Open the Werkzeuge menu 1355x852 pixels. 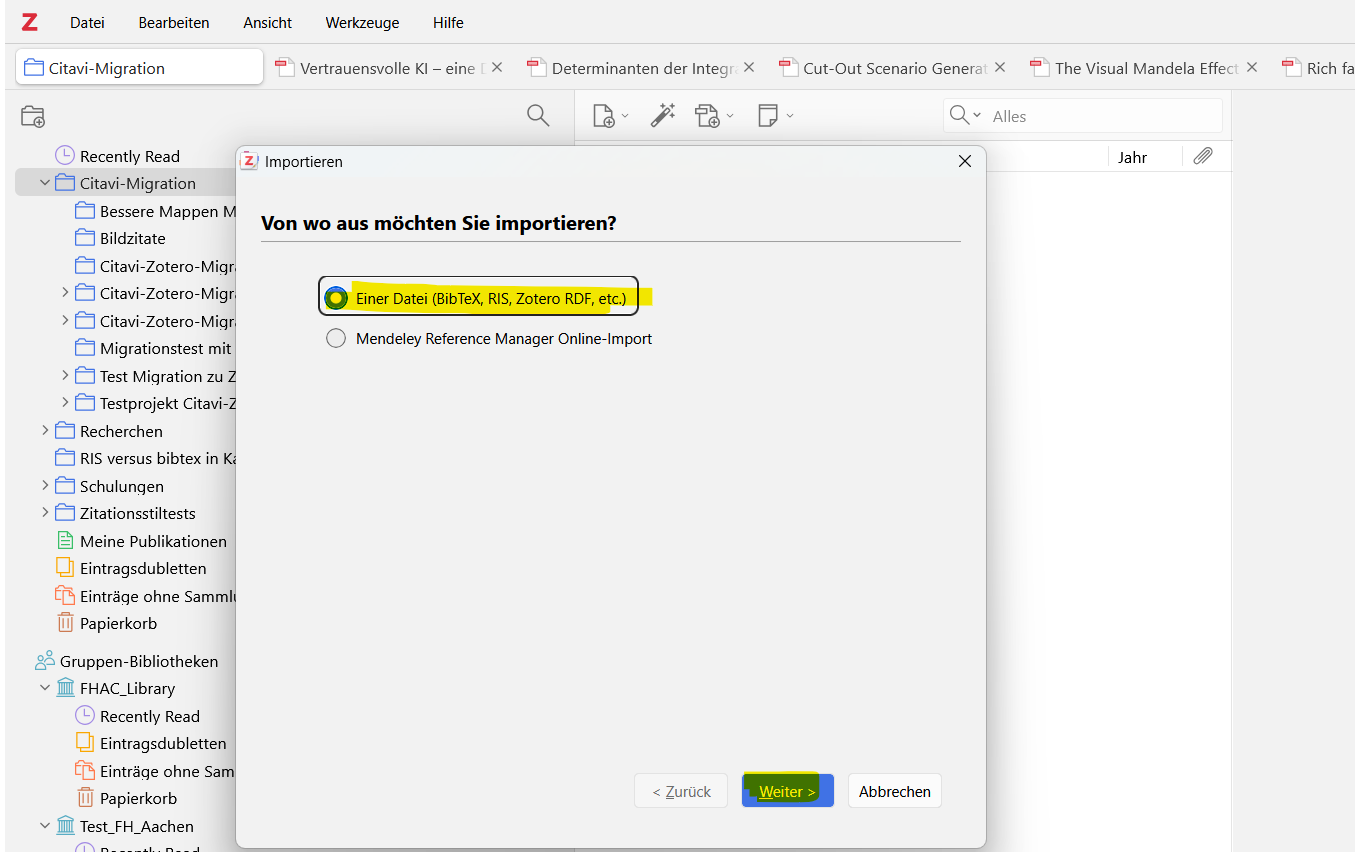(x=362, y=22)
